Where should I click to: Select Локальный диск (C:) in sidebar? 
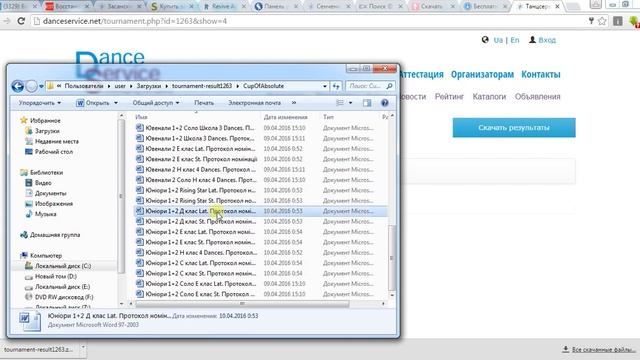tap(63, 266)
